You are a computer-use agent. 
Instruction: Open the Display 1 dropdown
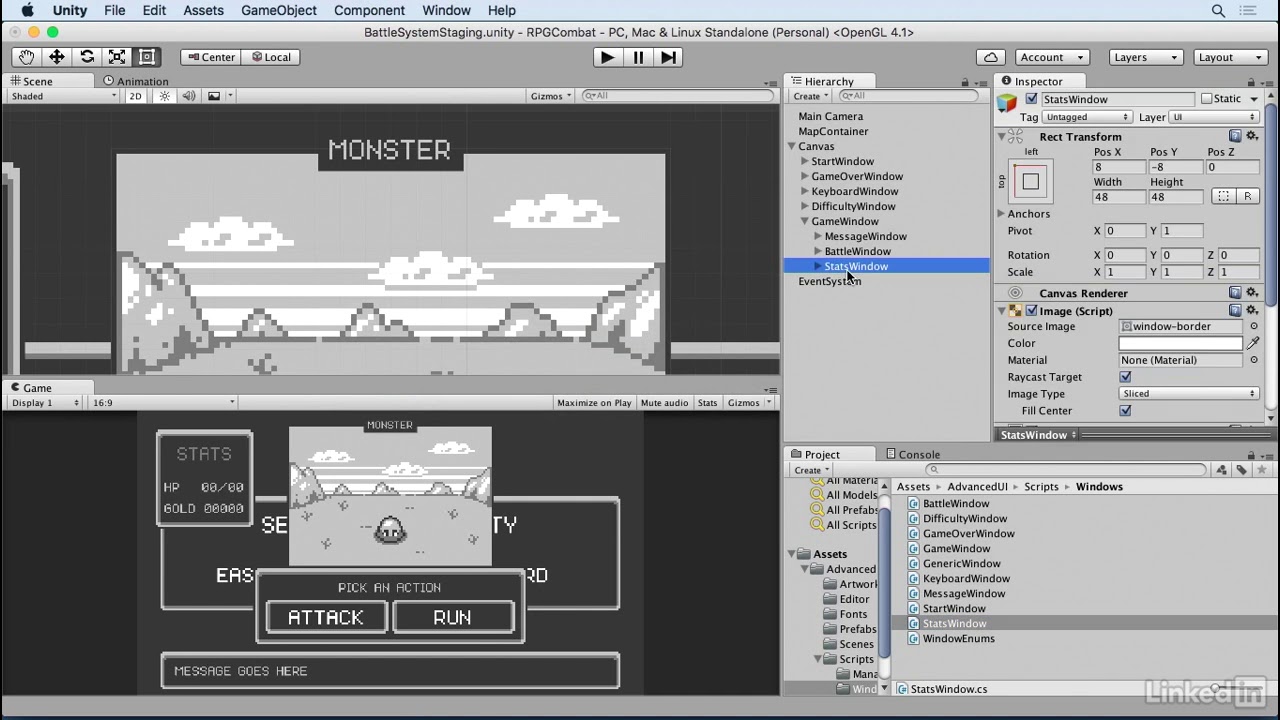coord(45,402)
